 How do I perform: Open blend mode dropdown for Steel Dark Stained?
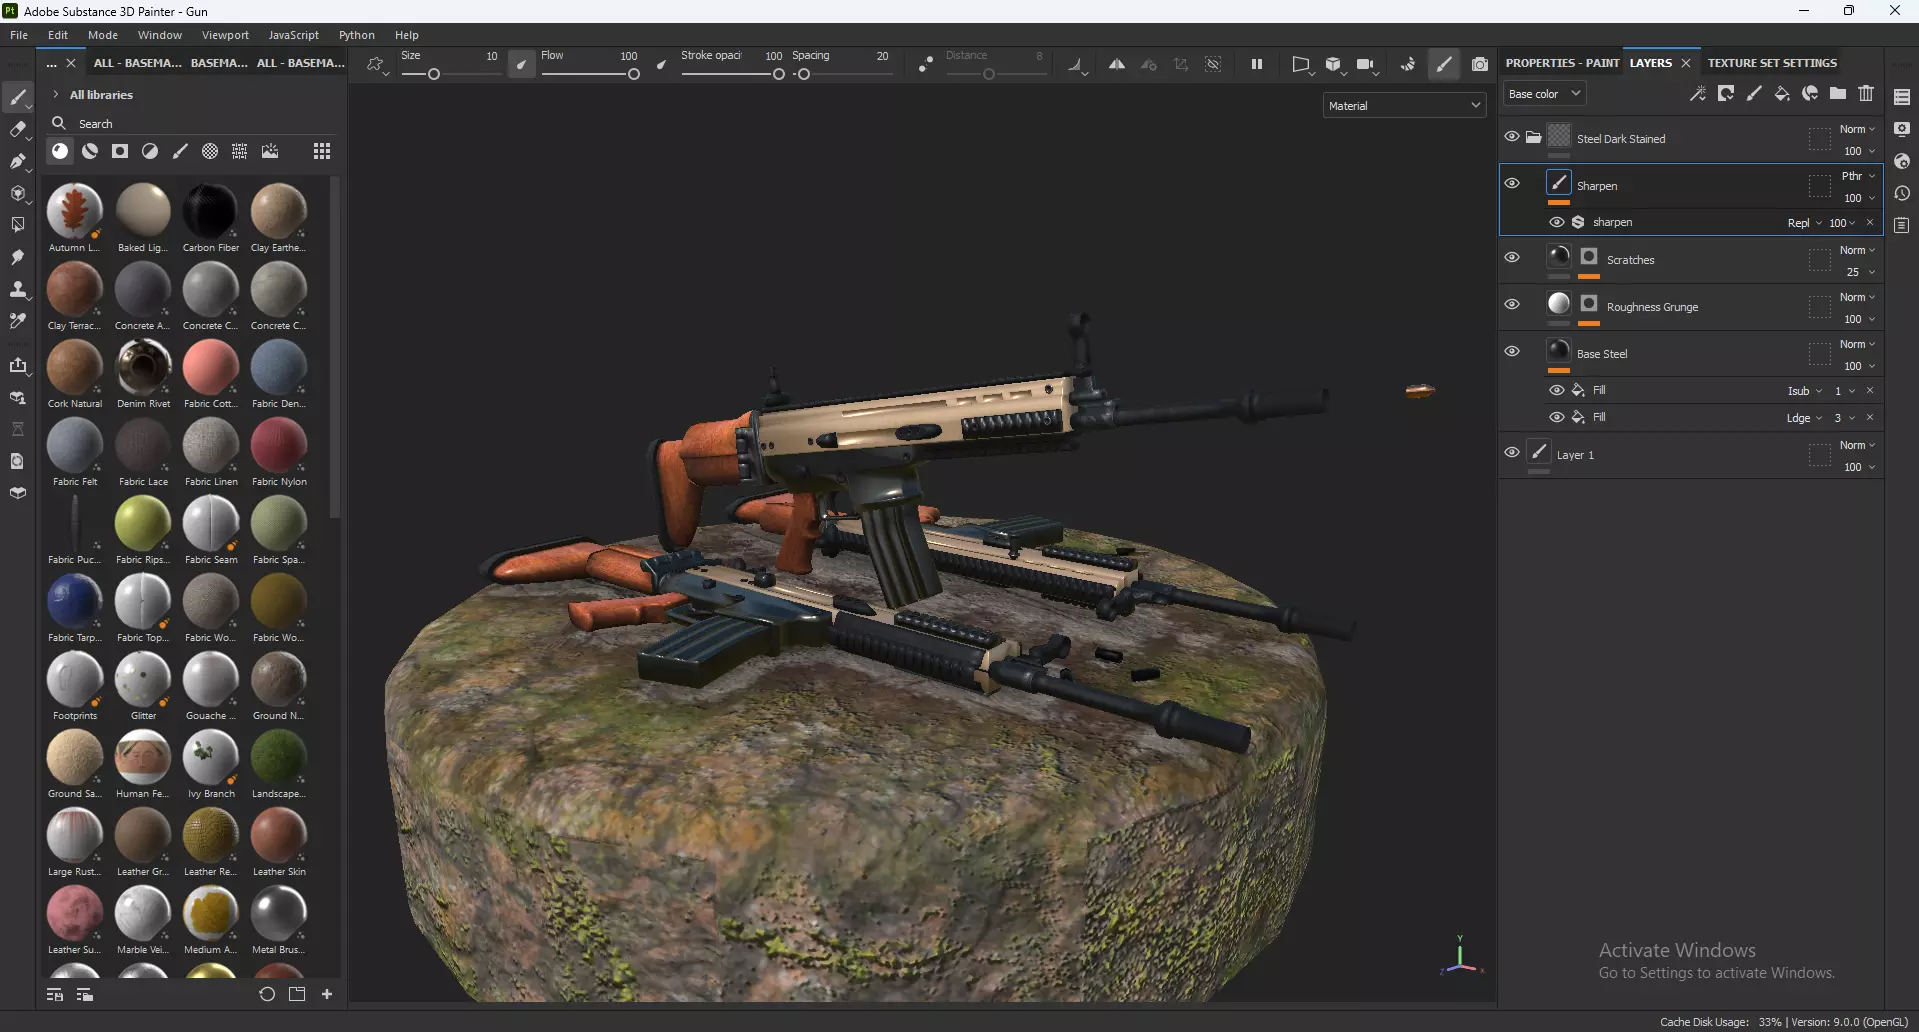click(1857, 129)
